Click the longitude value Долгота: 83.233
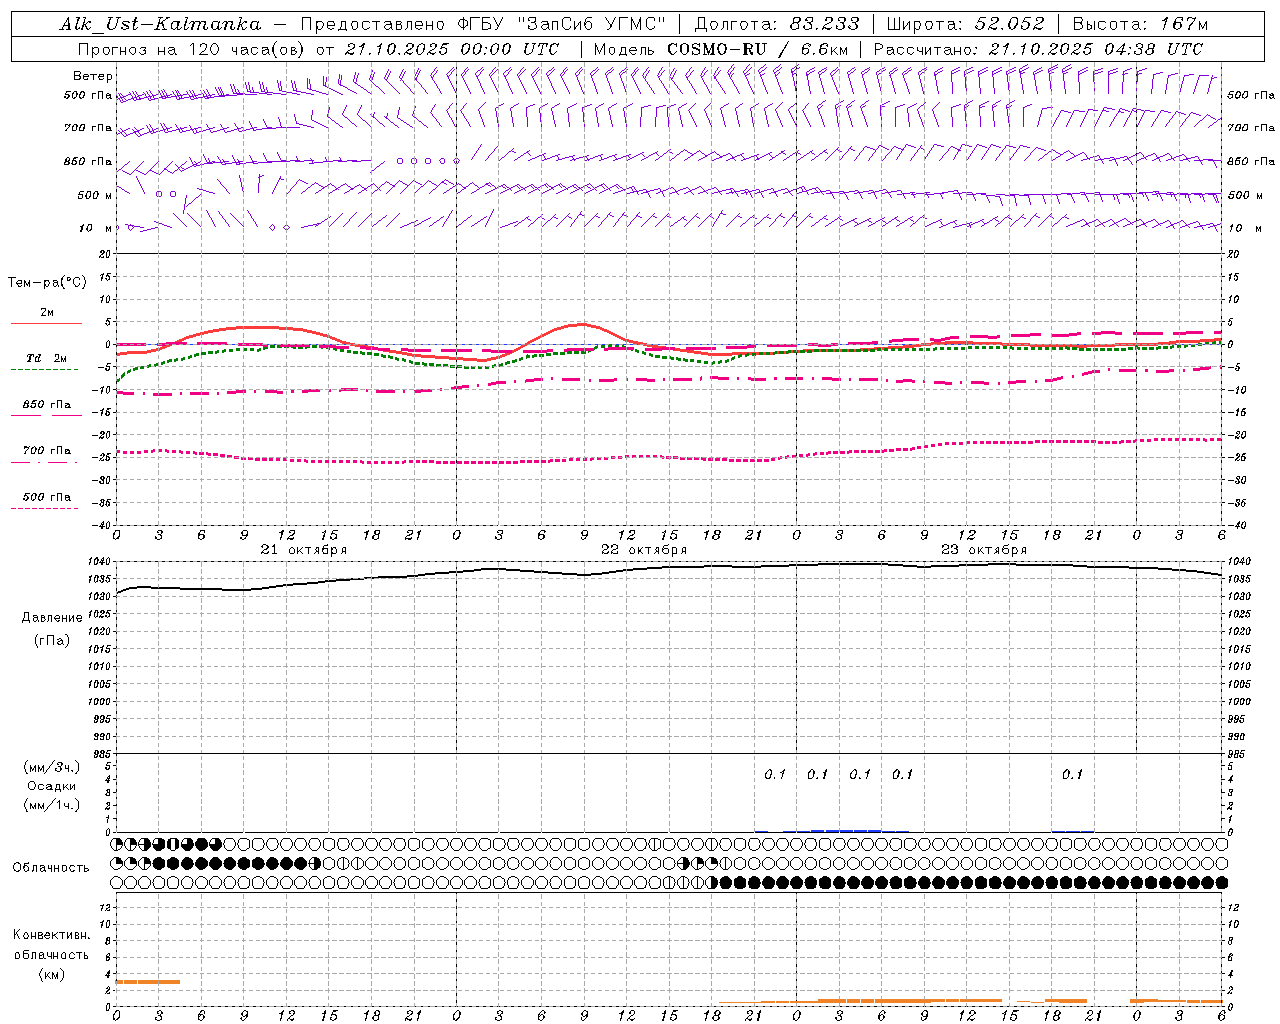The width and height of the screenshot is (1280, 1024). pyautogui.click(x=777, y=24)
